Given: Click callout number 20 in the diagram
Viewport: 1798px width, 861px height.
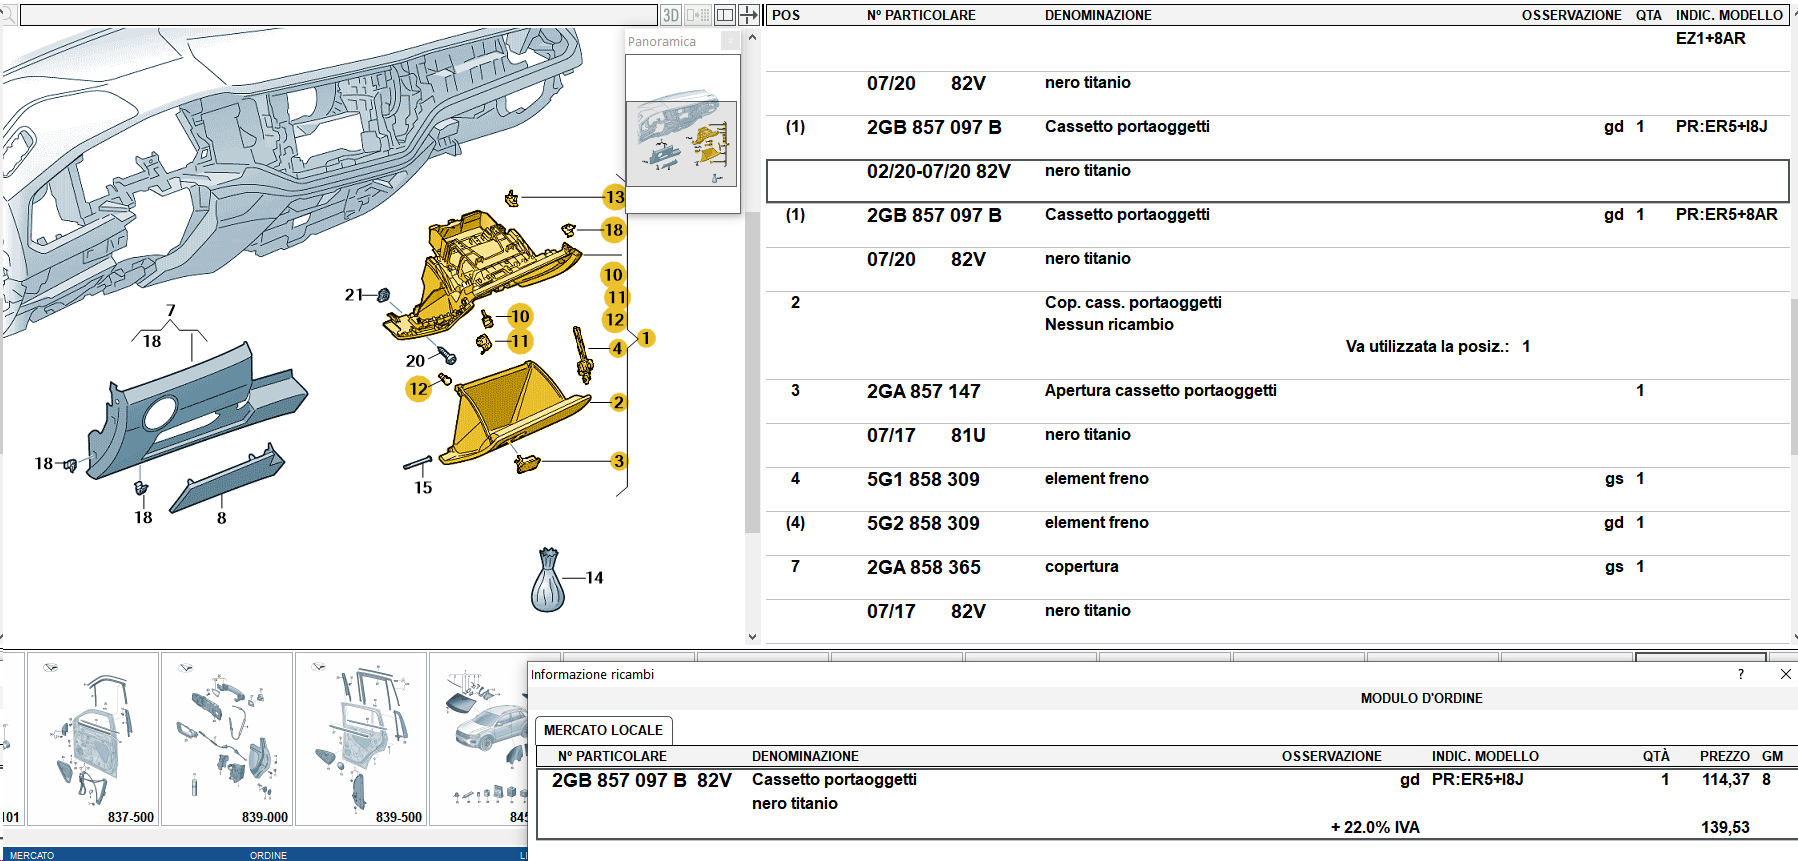Looking at the screenshot, I should pos(415,360).
